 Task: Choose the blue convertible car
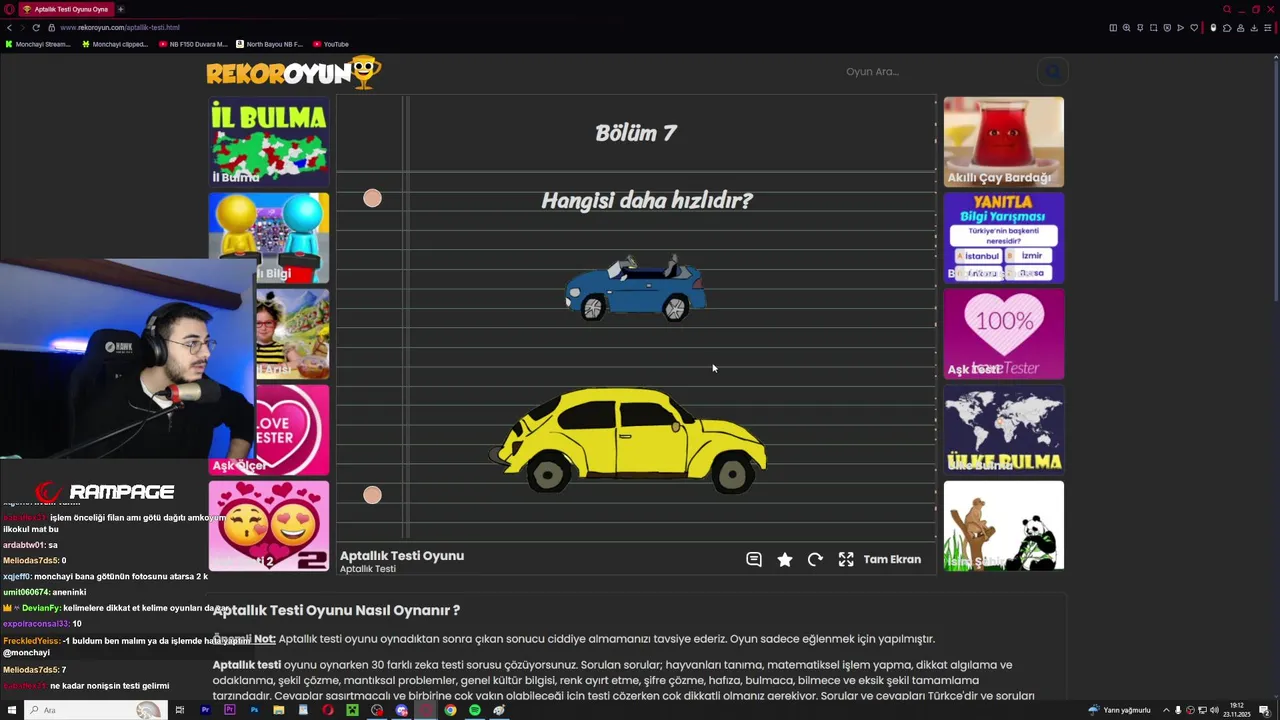pos(636,288)
